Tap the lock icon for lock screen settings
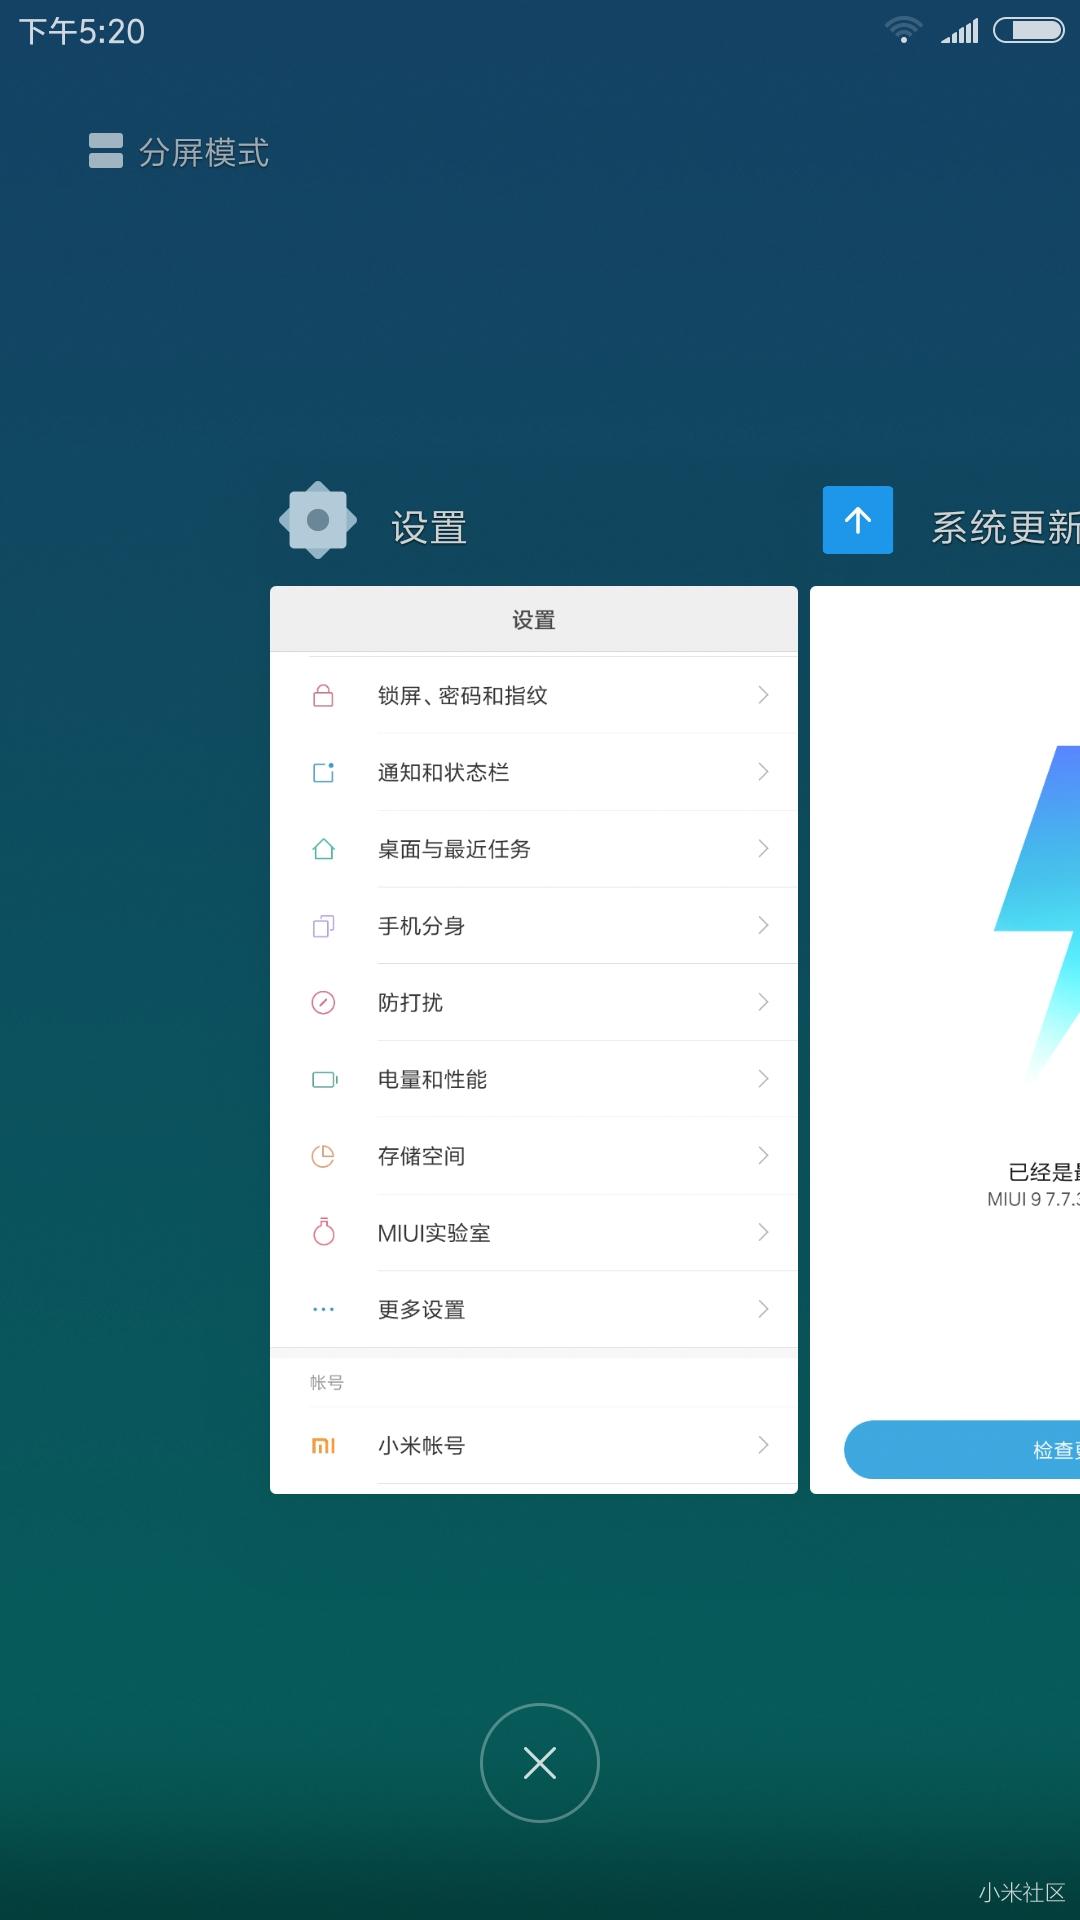This screenshot has height=1920, width=1080. [x=323, y=696]
